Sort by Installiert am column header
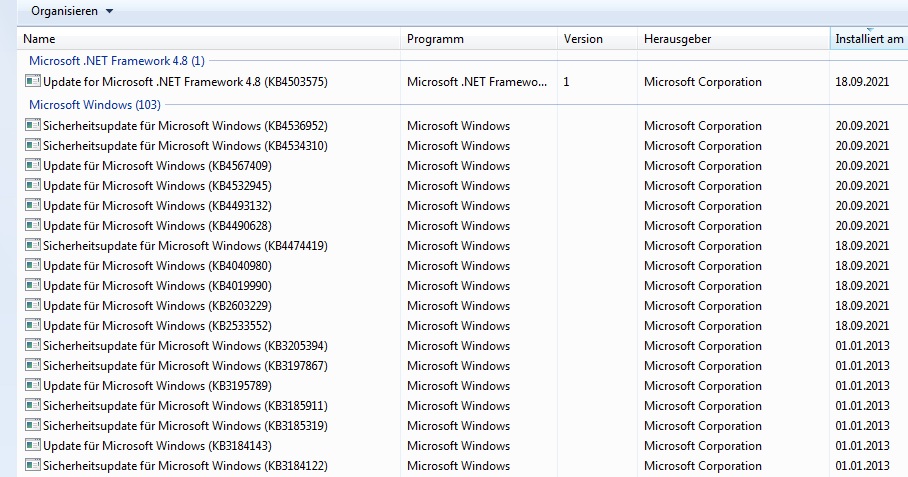The width and height of the screenshot is (908, 477). pos(867,39)
